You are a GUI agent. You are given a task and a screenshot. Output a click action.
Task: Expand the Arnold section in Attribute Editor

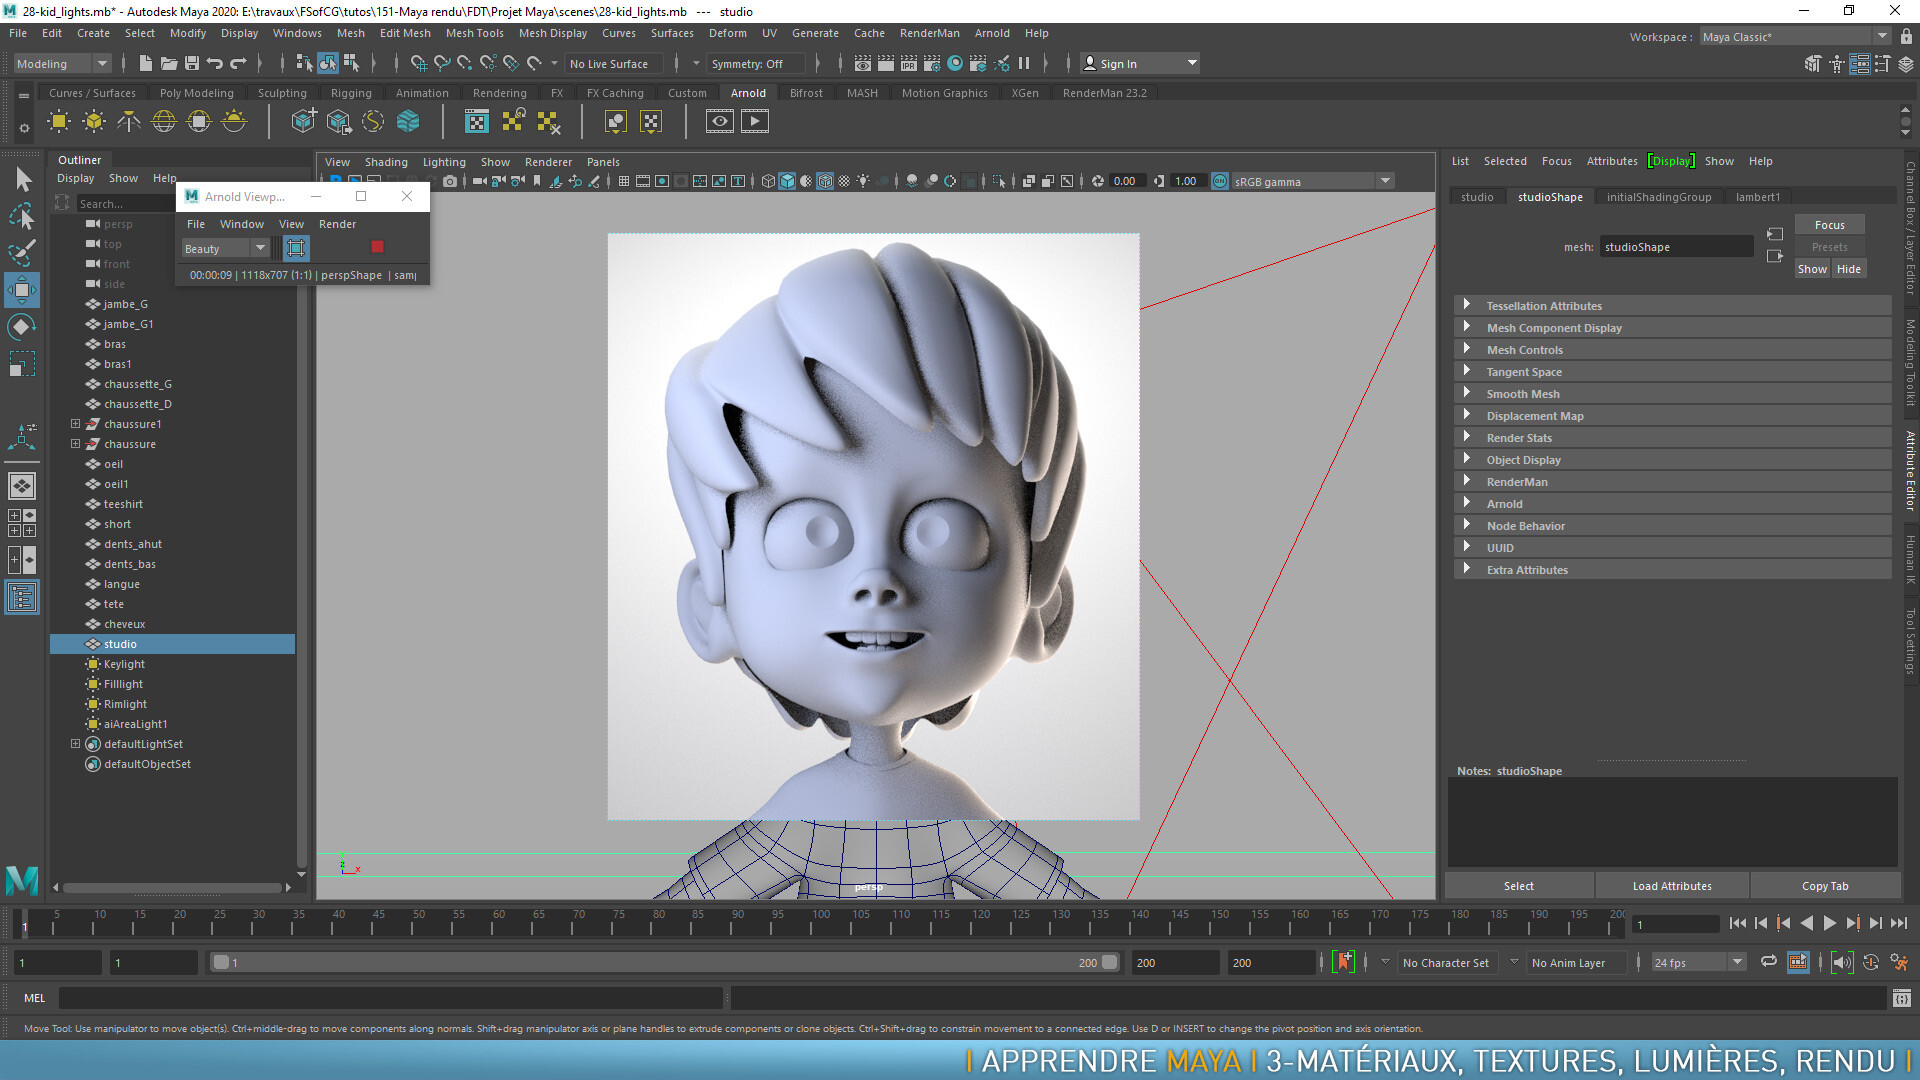pos(1467,503)
